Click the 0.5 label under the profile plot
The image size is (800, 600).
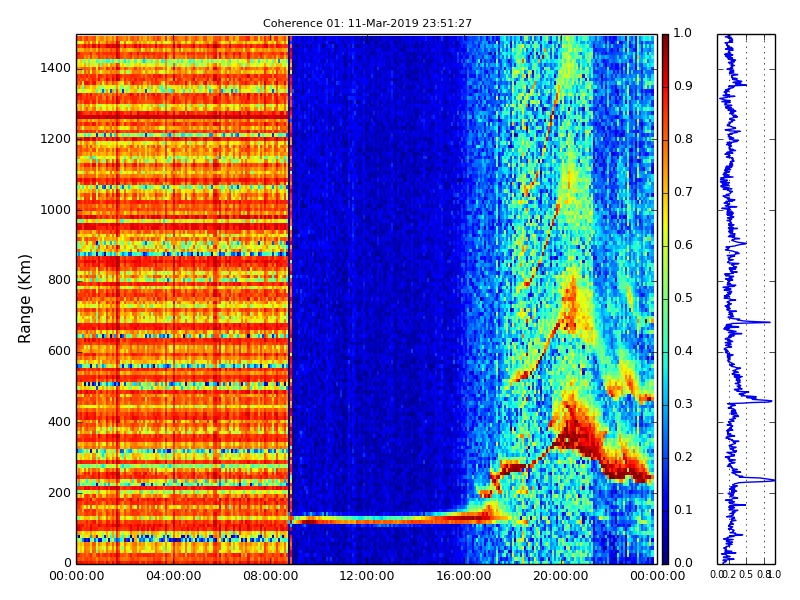746,574
